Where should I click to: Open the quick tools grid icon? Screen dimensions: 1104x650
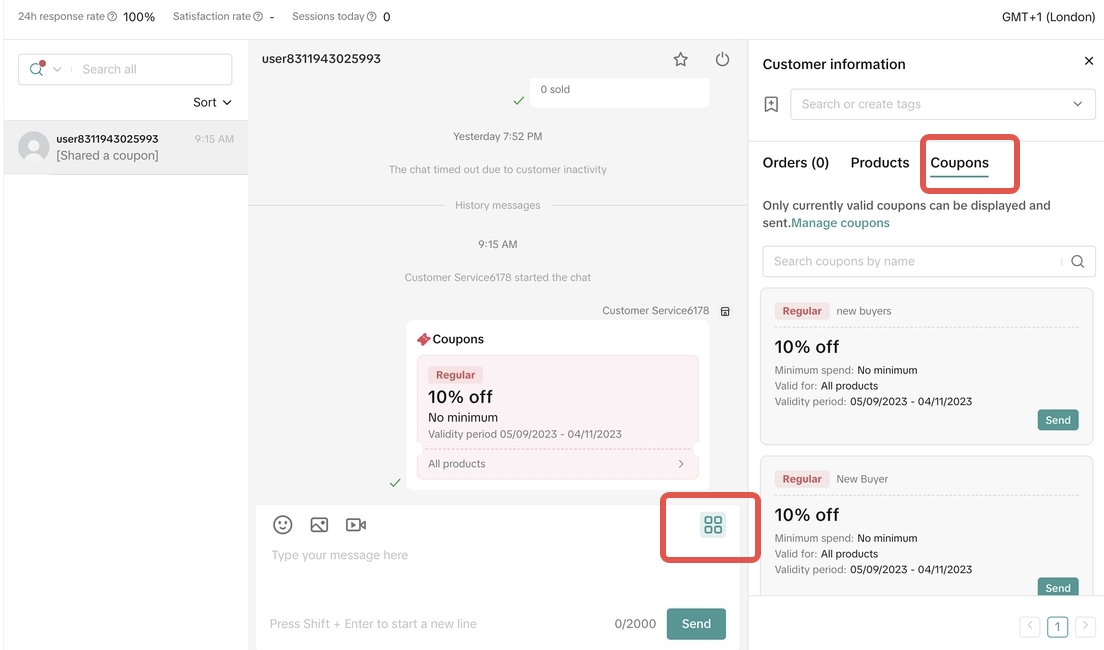tap(712, 525)
